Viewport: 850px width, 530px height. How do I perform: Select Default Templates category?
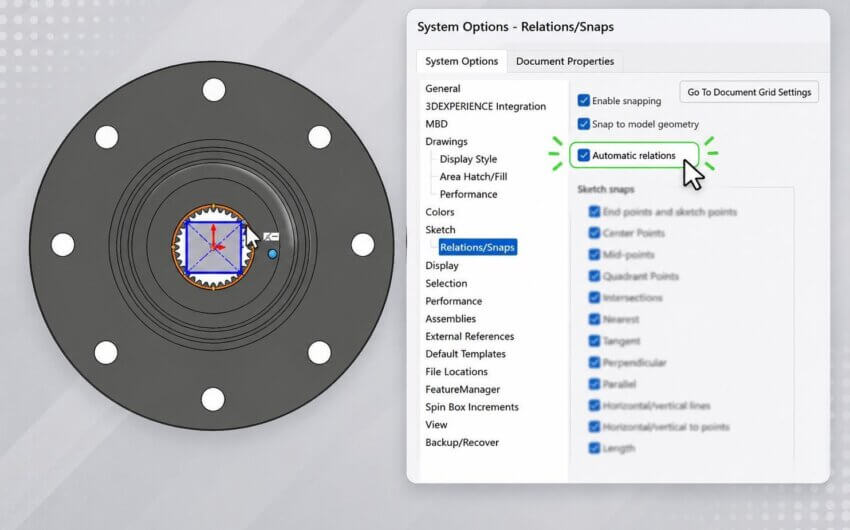pos(465,354)
